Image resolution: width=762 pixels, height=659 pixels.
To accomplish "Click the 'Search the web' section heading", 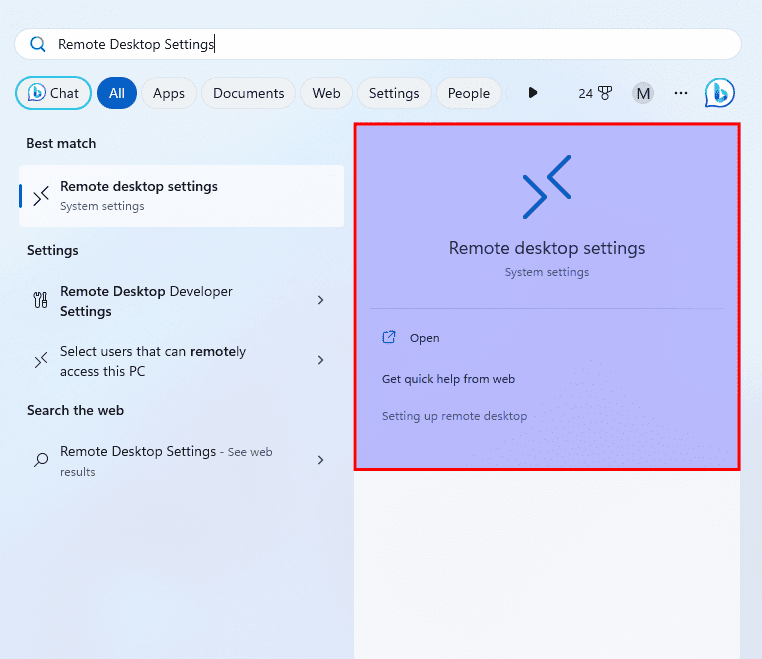I will click(75, 410).
